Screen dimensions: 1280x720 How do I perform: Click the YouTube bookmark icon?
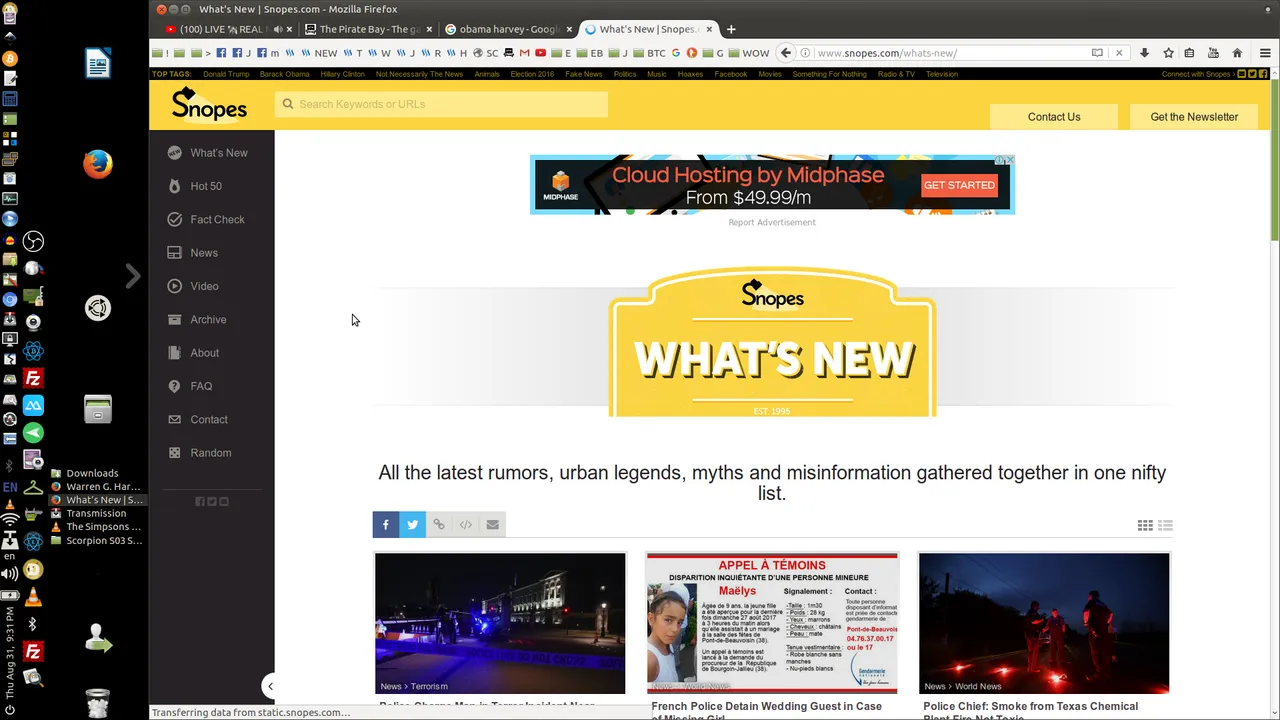coord(540,53)
